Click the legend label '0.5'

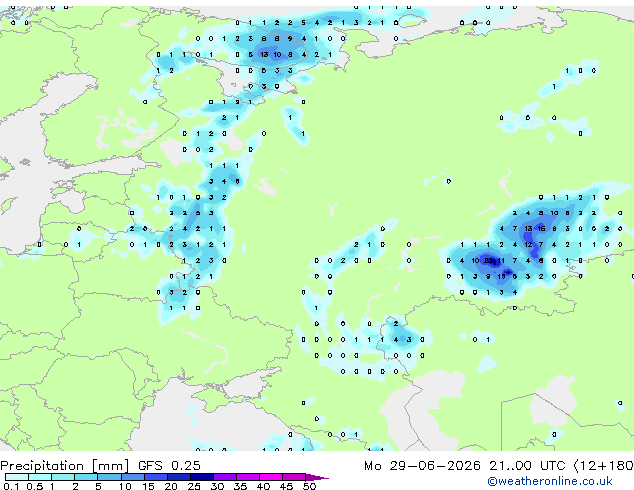[34, 486]
